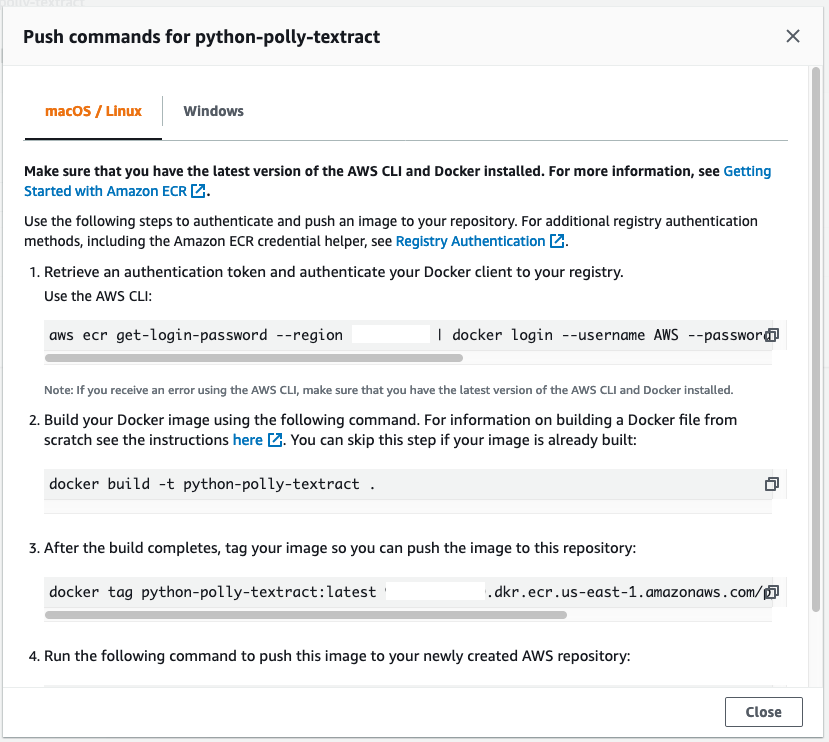Follow the 'here' Docker file instructions link
This screenshot has height=742, width=829.
tap(247, 440)
